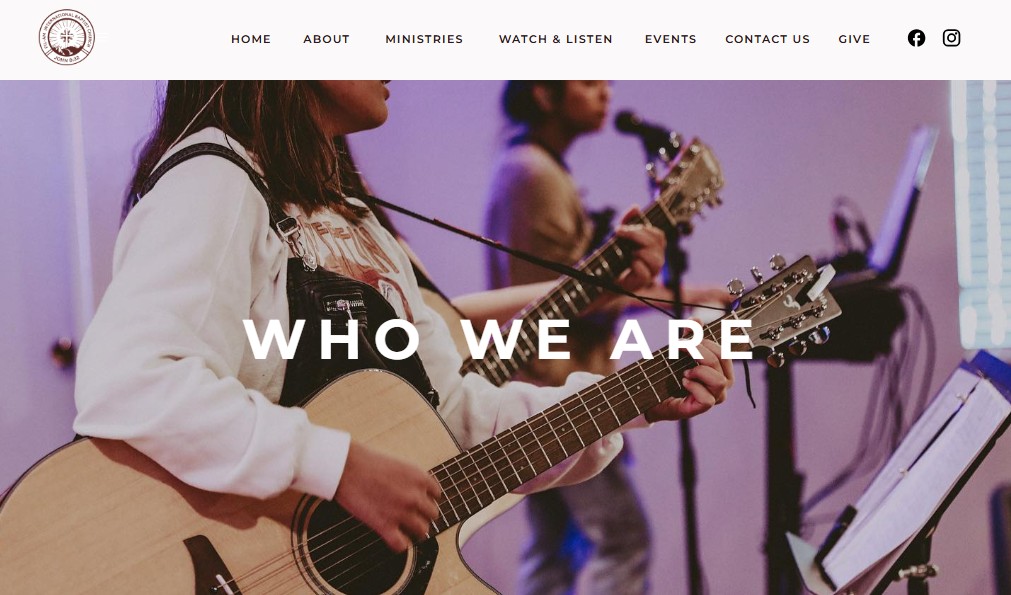Click the sheet music on the stand
The image size is (1011, 595).
(916, 477)
